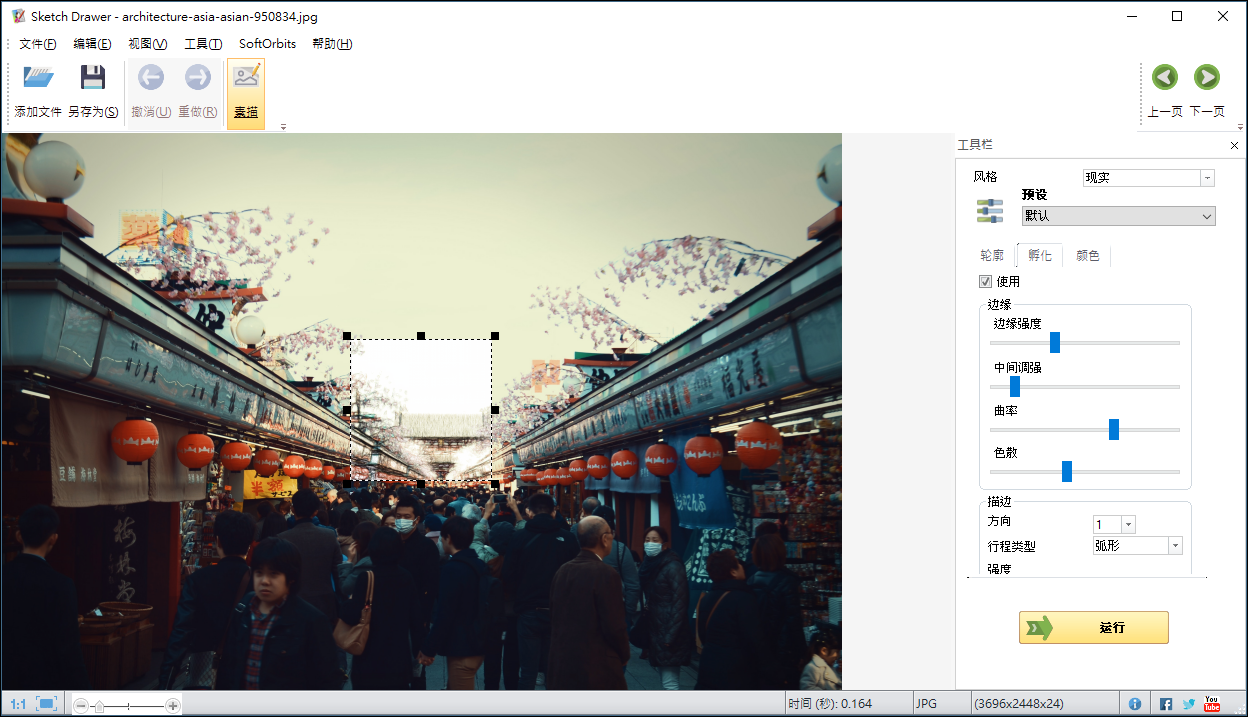Expand the 行程类型 stroke type dropdown
Image resolution: width=1248 pixels, height=717 pixels.
(1175, 546)
